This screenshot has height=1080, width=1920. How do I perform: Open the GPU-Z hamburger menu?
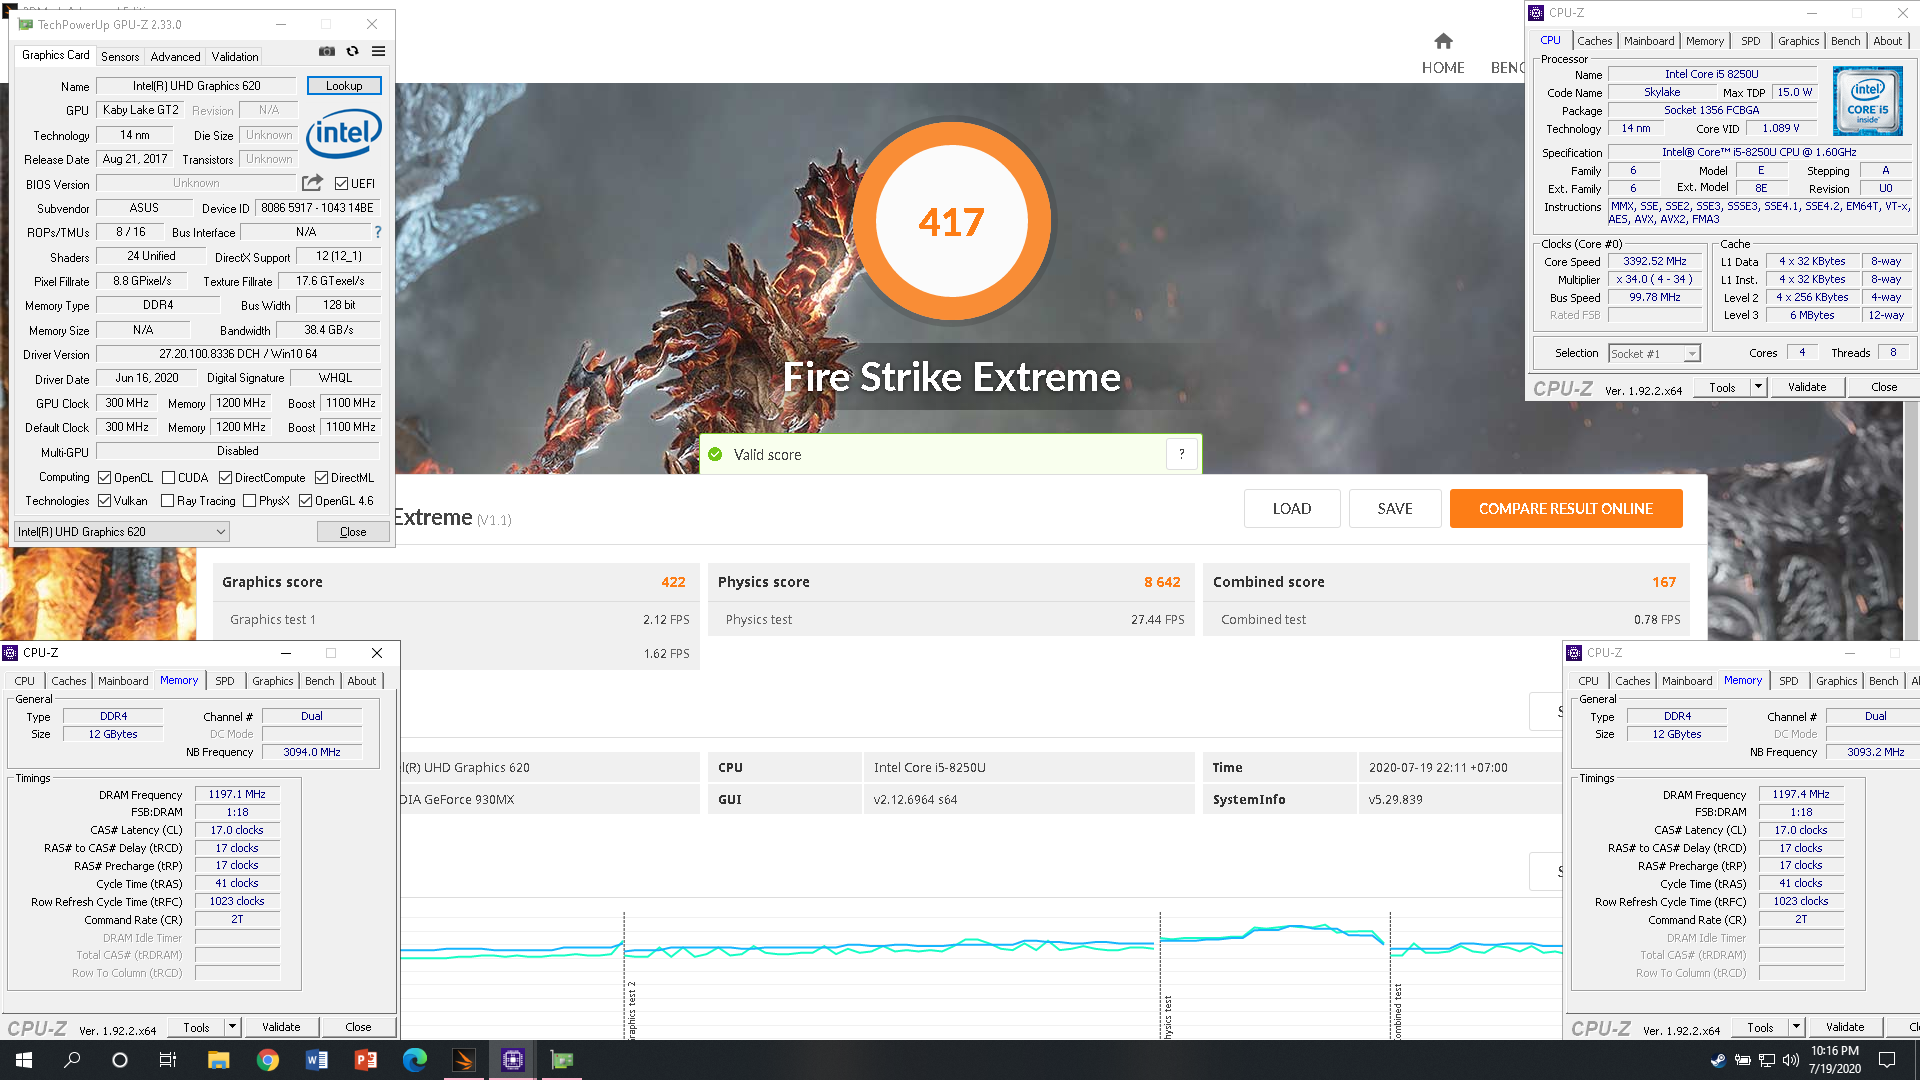pyautogui.click(x=378, y=51)
